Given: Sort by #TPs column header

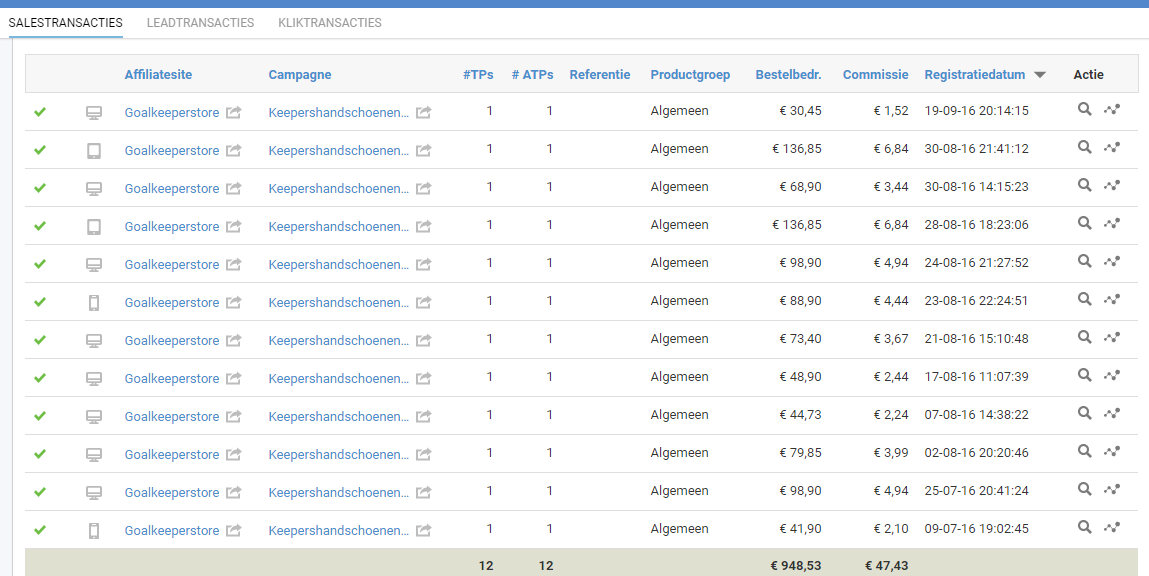Looking at the screenshot, I should pyautogui.click(x=478, y=75).
